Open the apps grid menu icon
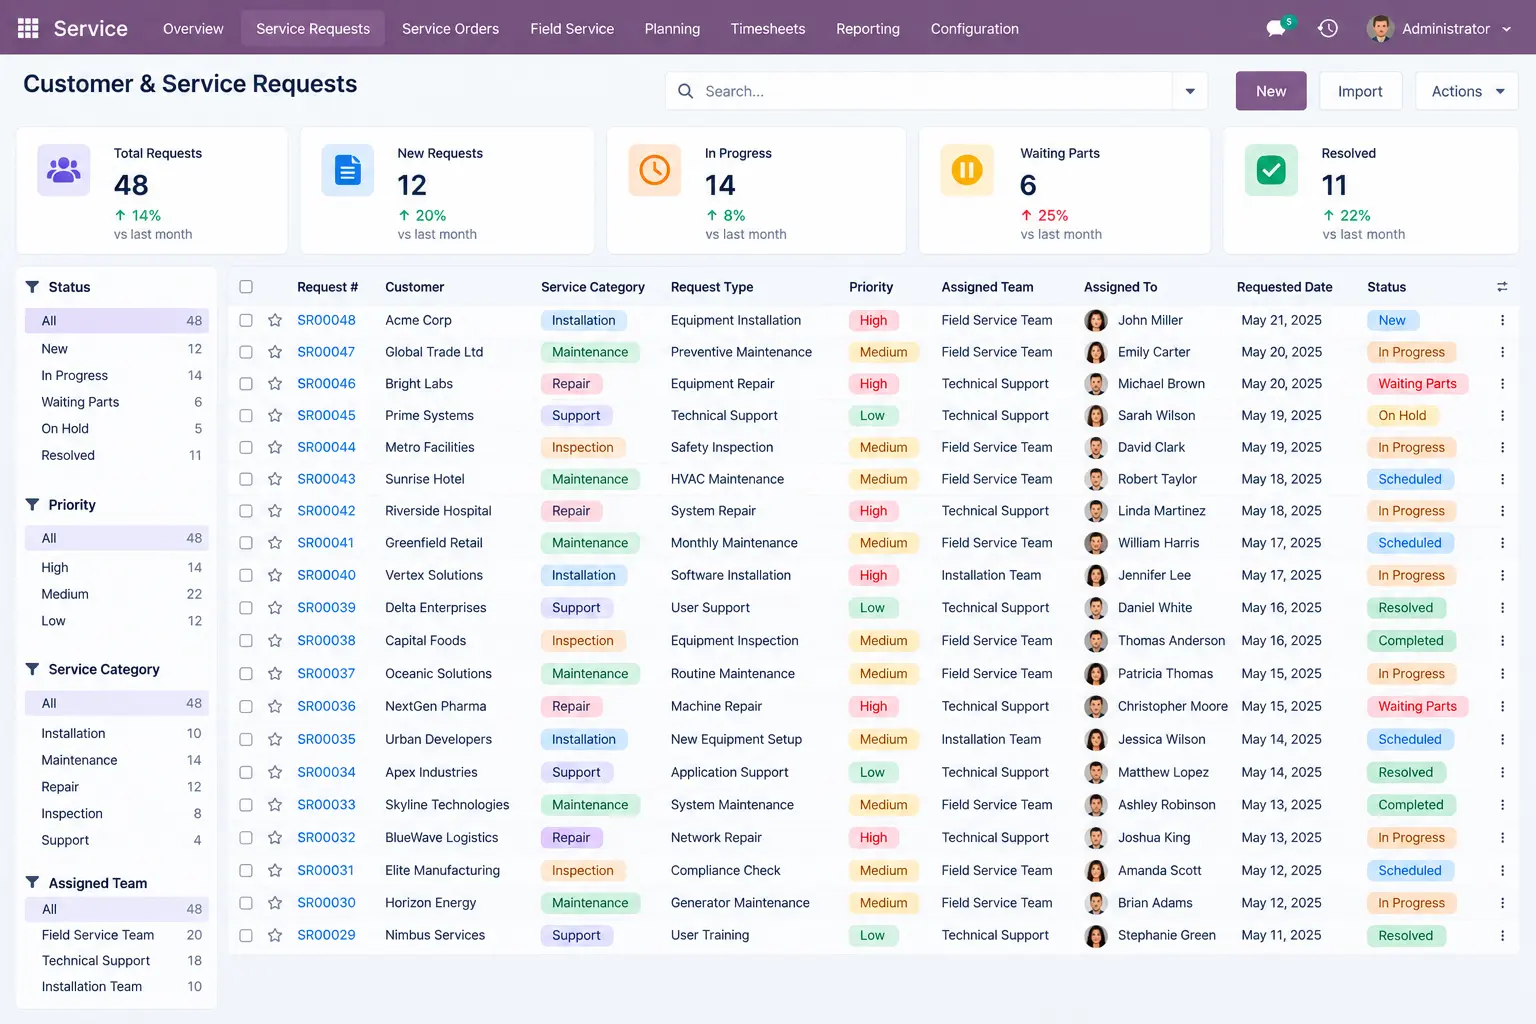The height and width of the screenshot is (1024, 1536). coord(28,28)
